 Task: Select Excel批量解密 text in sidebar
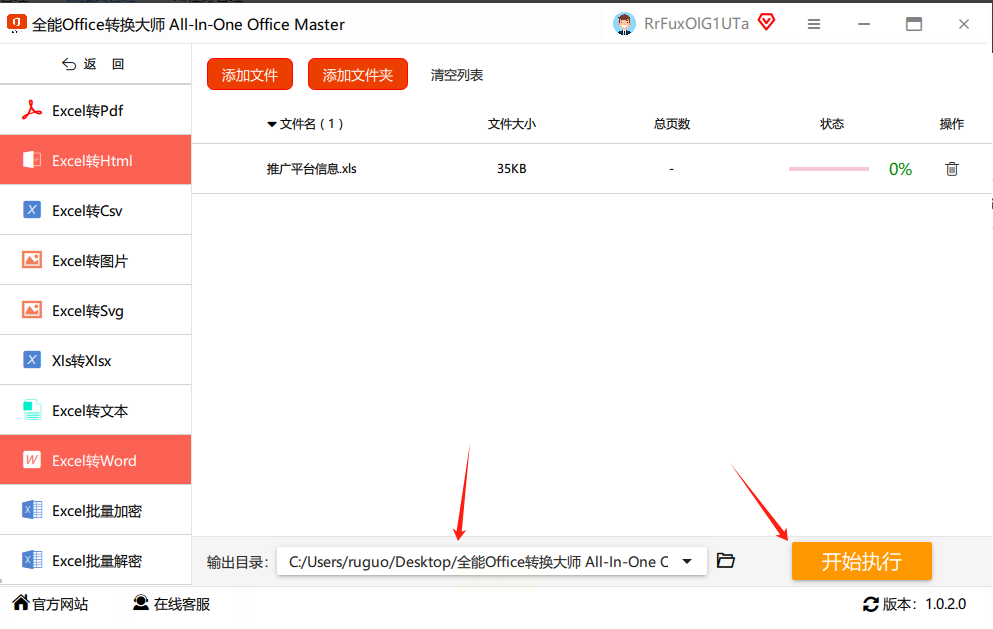pyautogui.click(x=97, y=561)
